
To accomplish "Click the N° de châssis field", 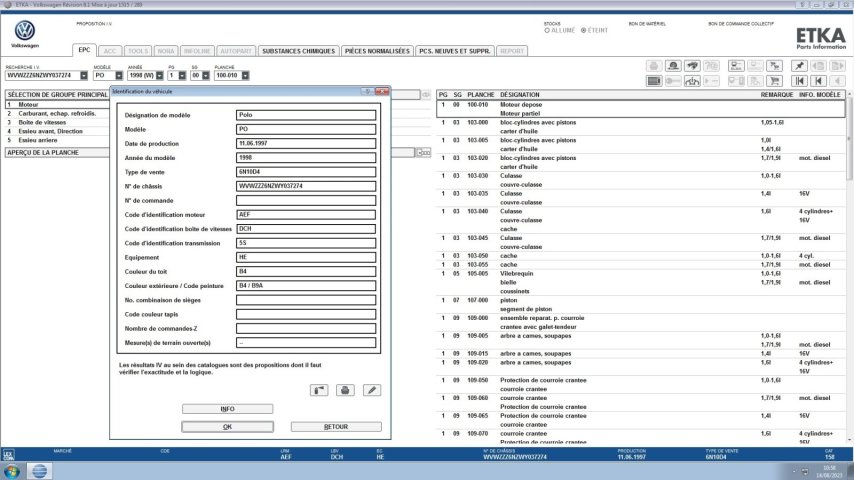I will click(306, 186).
